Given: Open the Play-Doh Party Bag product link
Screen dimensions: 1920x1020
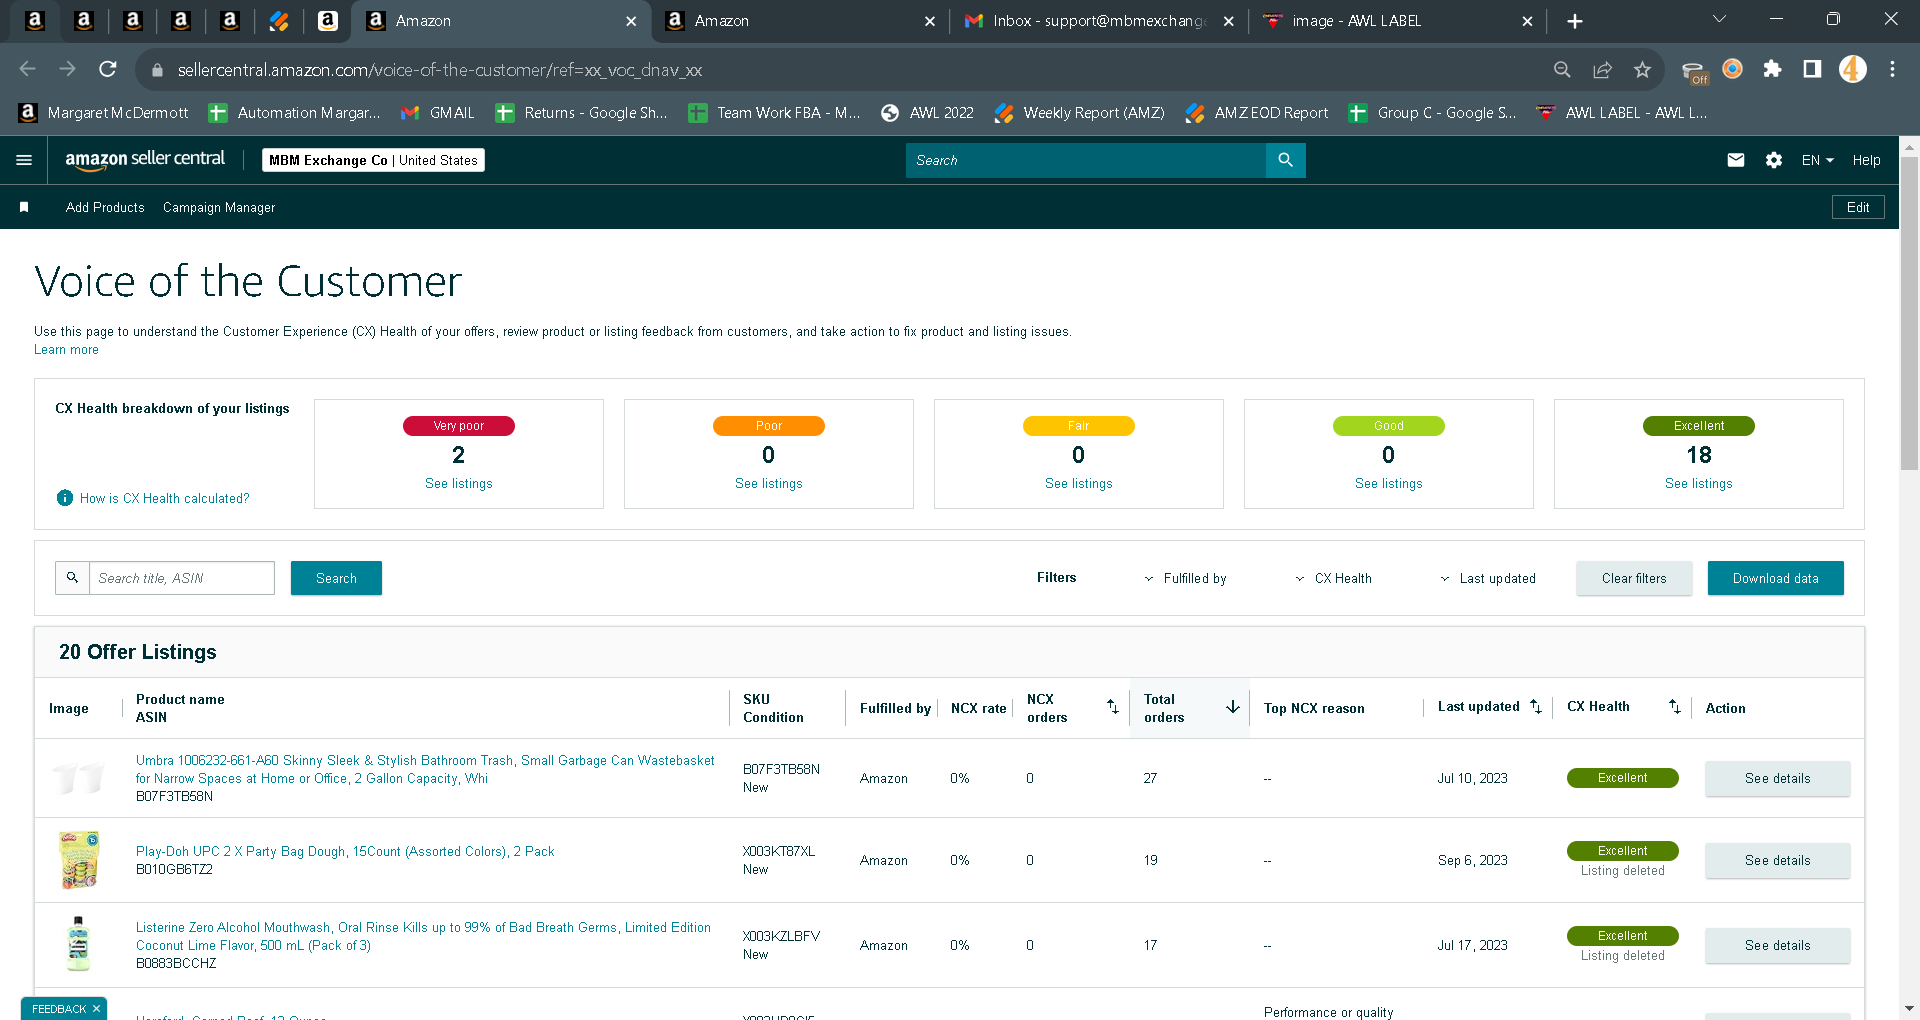Looking at the screenshot, I should (345, 851).
